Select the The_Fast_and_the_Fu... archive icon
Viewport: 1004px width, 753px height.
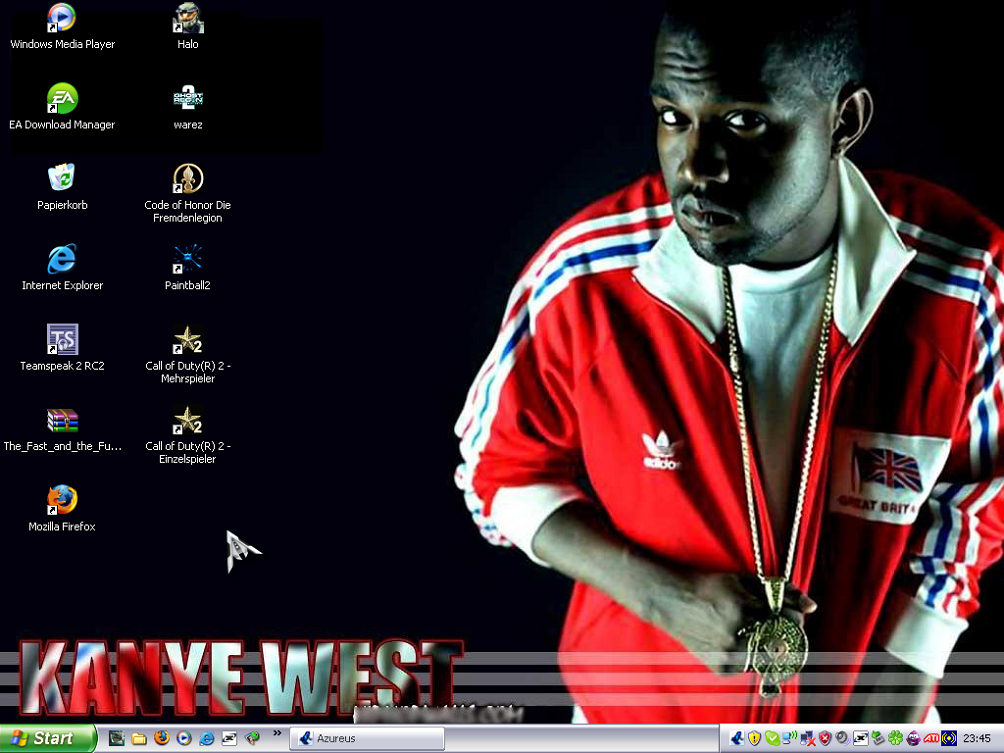point(62,428)
